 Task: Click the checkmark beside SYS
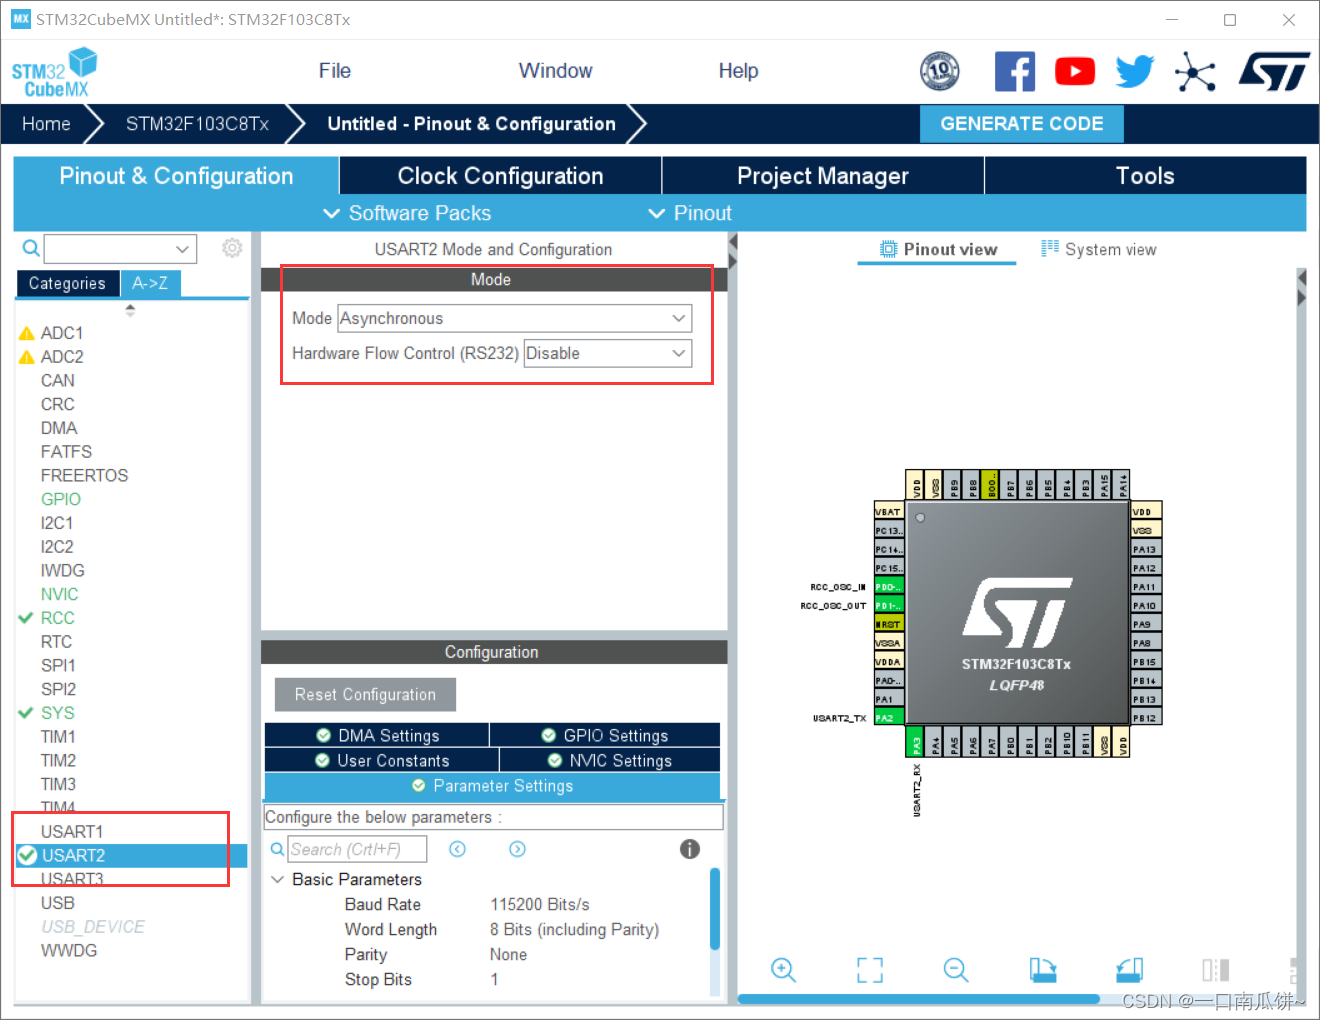point(26,713)
